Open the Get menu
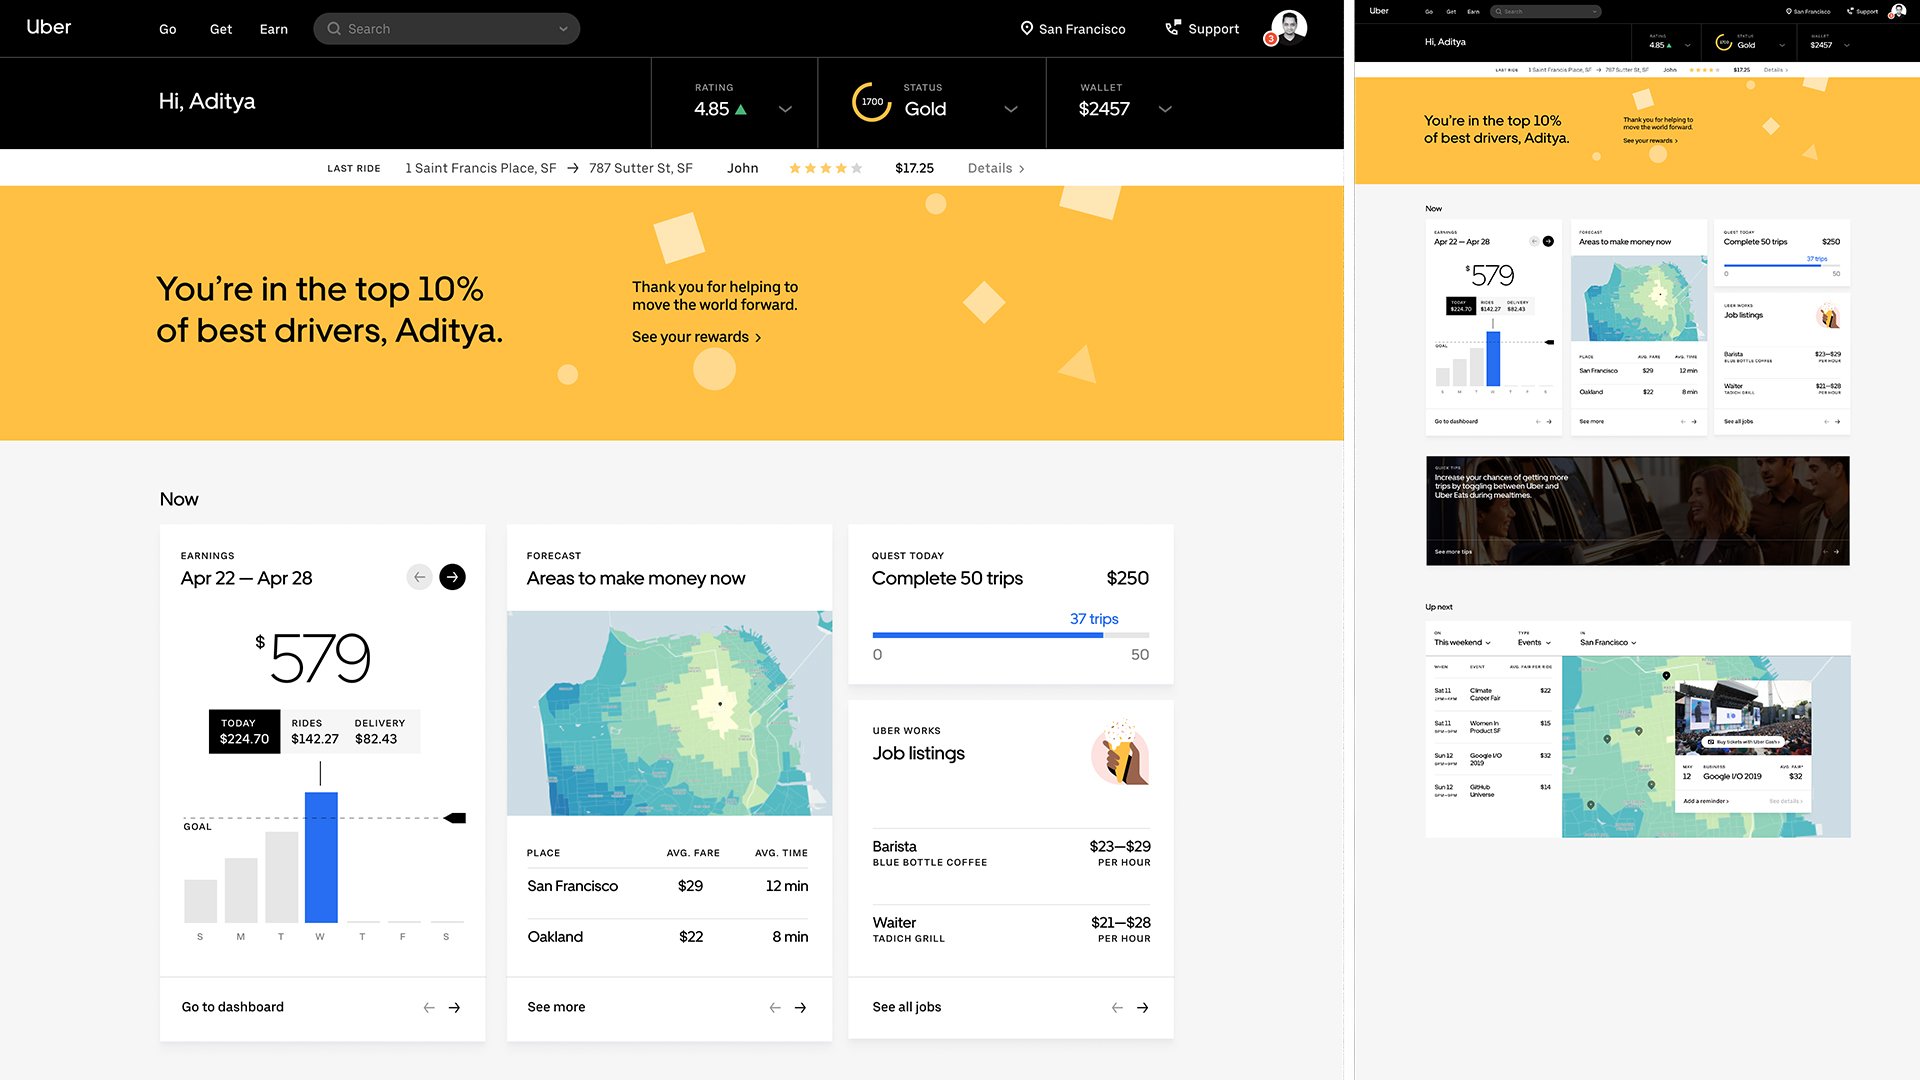 [x=221, y=29]
